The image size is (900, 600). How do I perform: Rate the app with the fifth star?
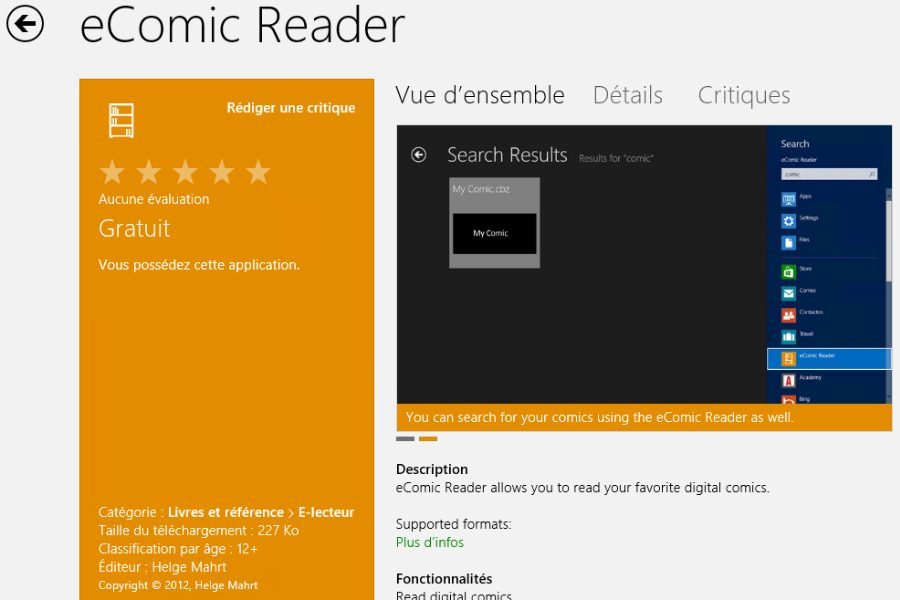[x=258, y=172]
